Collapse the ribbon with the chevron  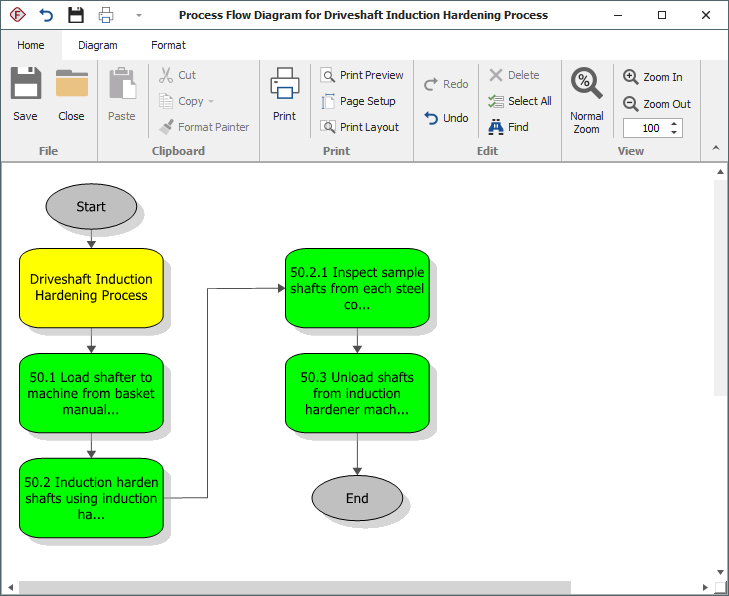point(715,148)
